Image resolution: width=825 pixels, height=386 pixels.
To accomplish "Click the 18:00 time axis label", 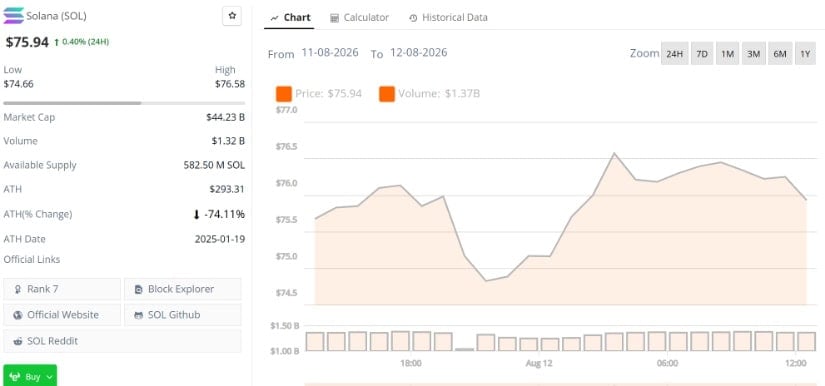I will coord(410,363).
